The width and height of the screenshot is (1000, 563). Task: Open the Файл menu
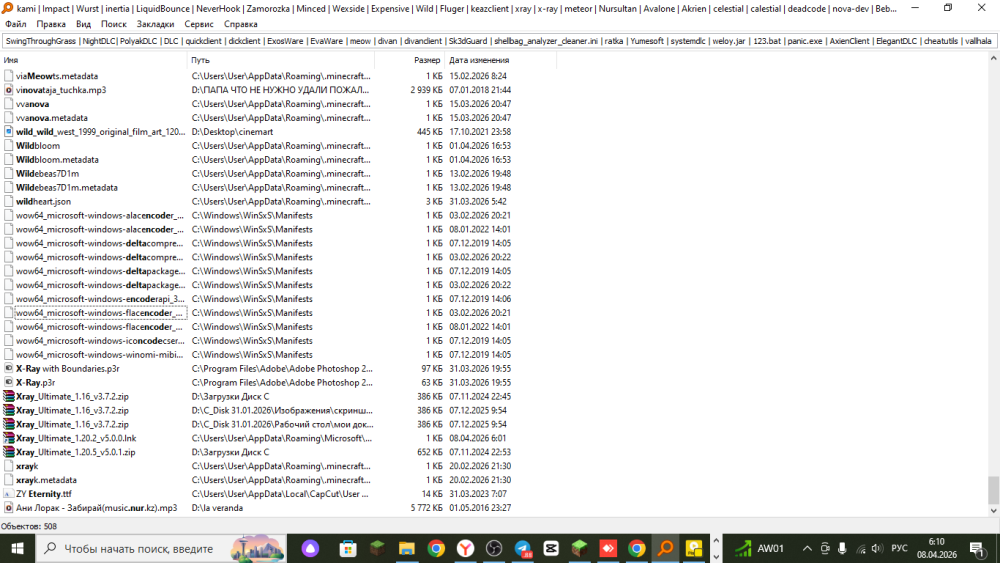[x=16, y=24]
